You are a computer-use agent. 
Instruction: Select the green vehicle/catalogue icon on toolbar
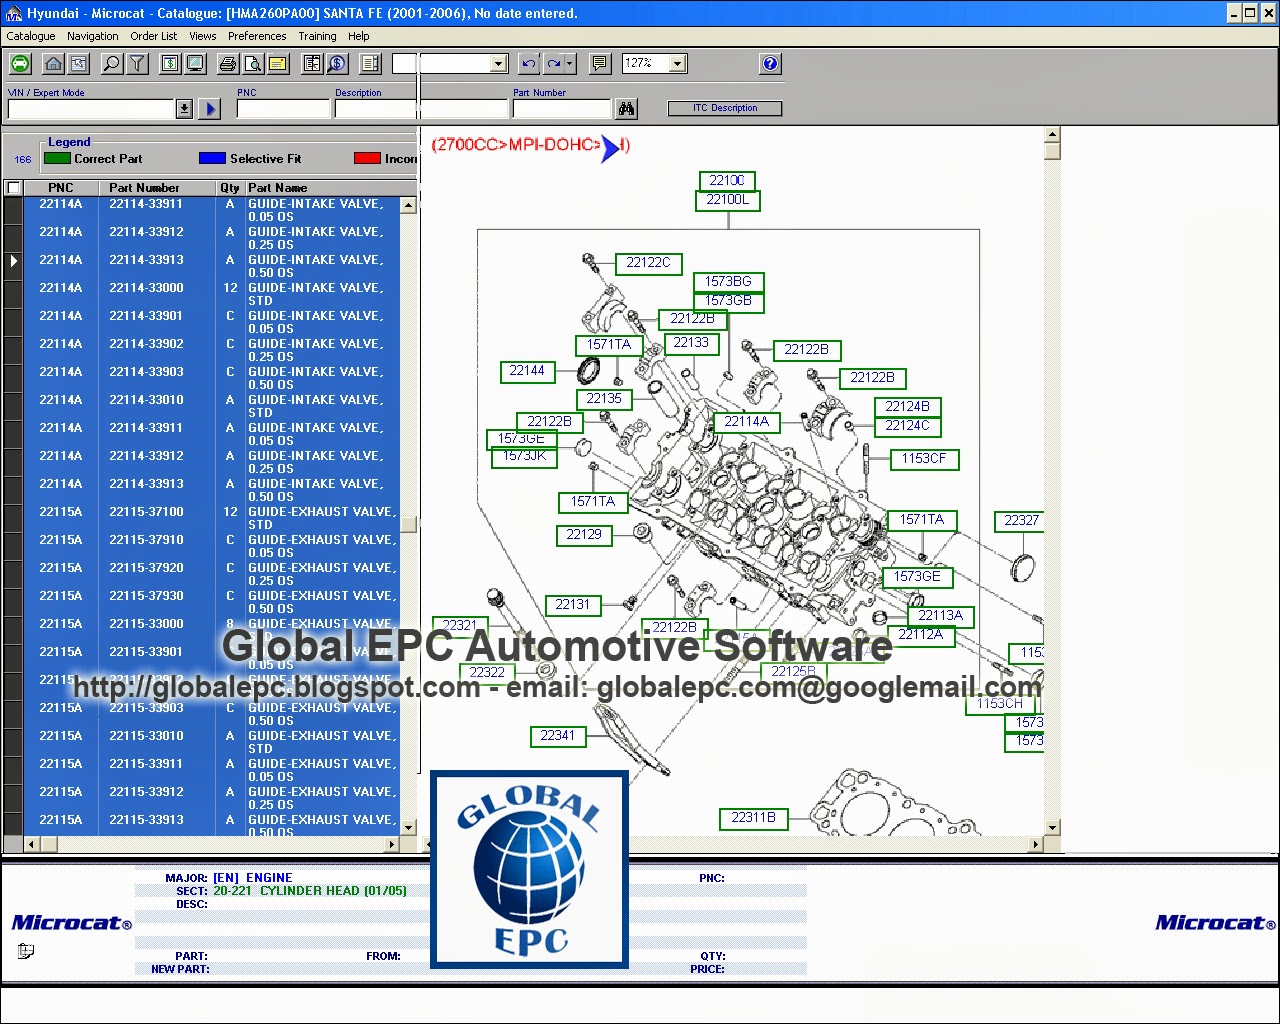coord(20,63)
